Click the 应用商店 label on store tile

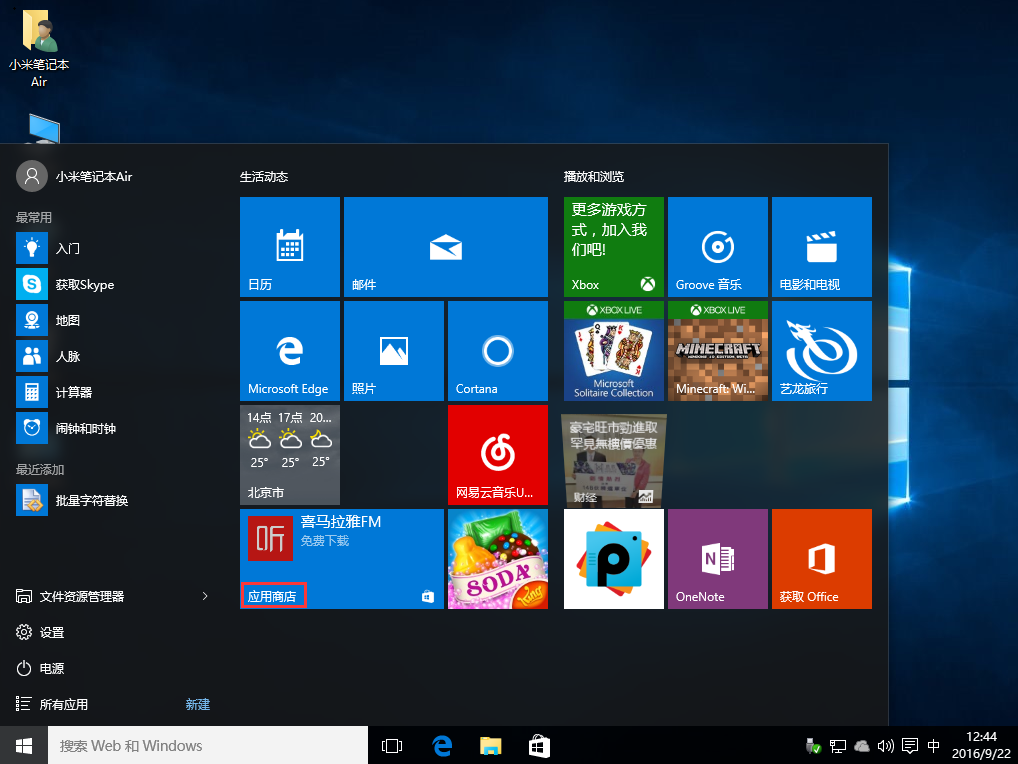pyautogui.click(x=273, y=596)
